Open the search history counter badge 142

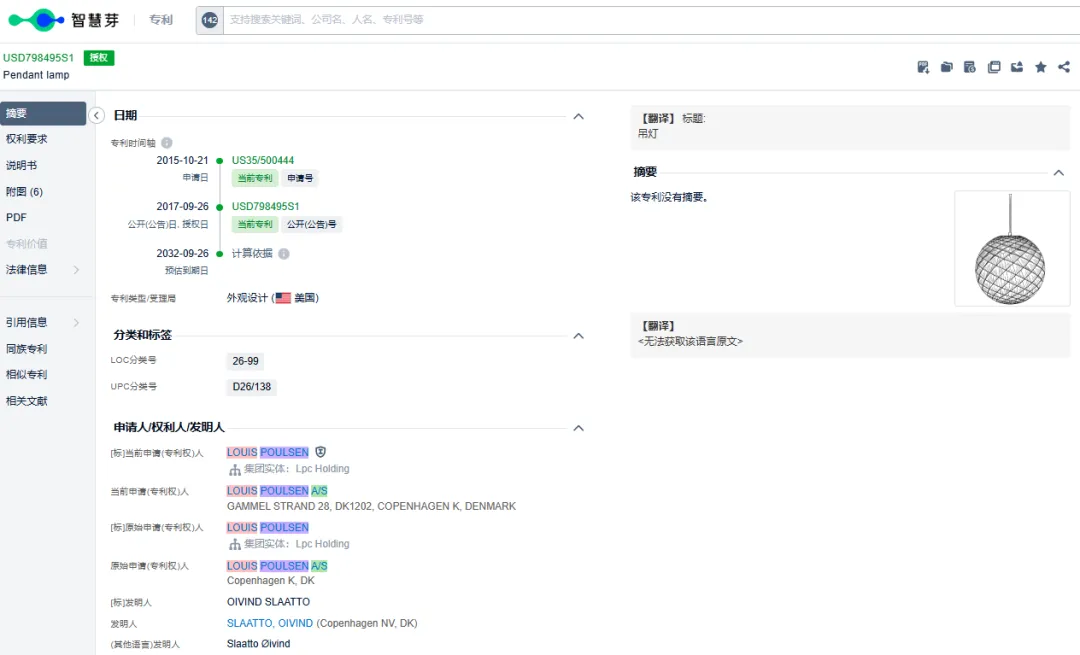(209, 20)
